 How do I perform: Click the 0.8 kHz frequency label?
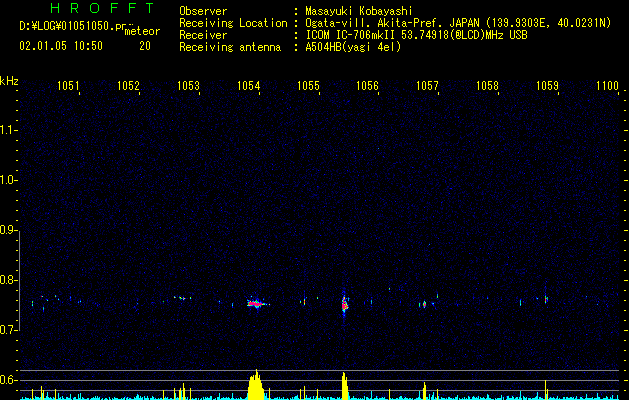[x=8, y=280]
